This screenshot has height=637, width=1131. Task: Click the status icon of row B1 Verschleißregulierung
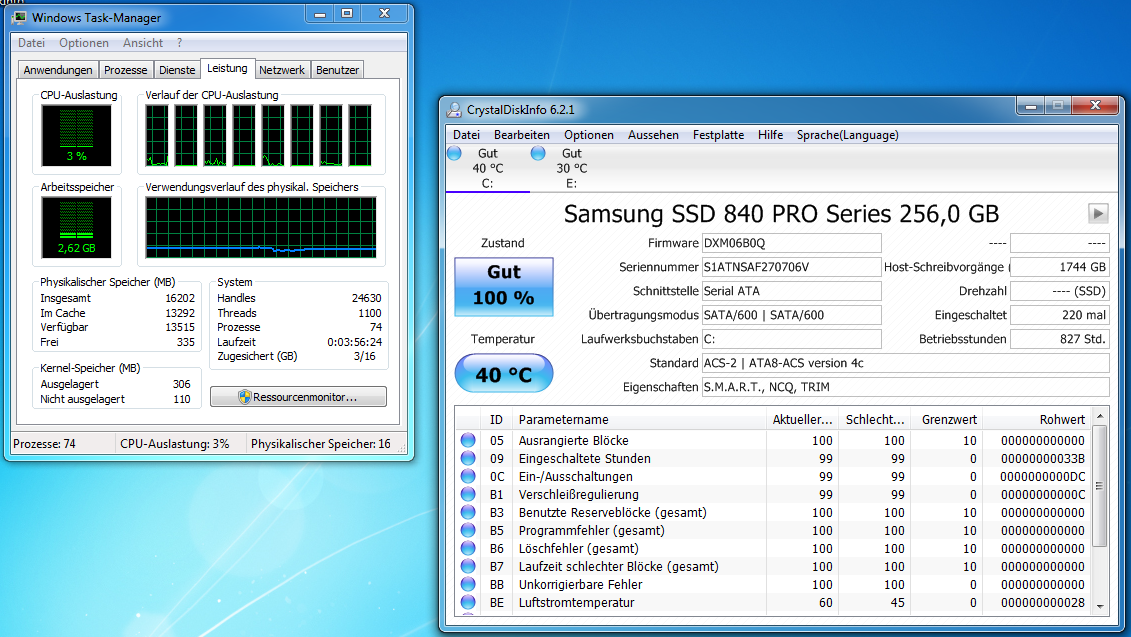point(468,494)
